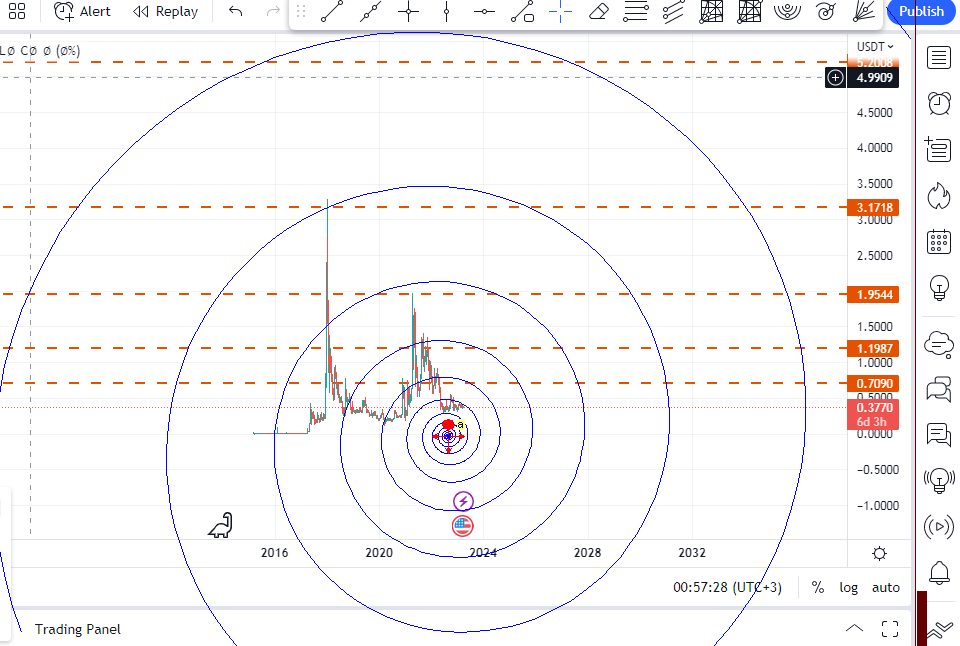The height and width of the screenshot is (646, 960).
Task: Click the purple lightning event marker
Action: coord(463,501)
